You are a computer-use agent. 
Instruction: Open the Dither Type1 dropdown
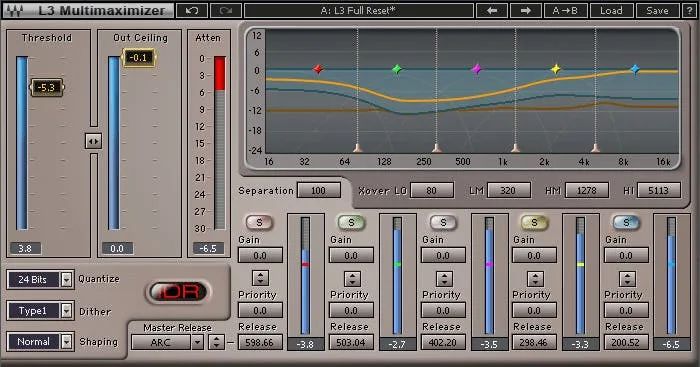point(67,311)
